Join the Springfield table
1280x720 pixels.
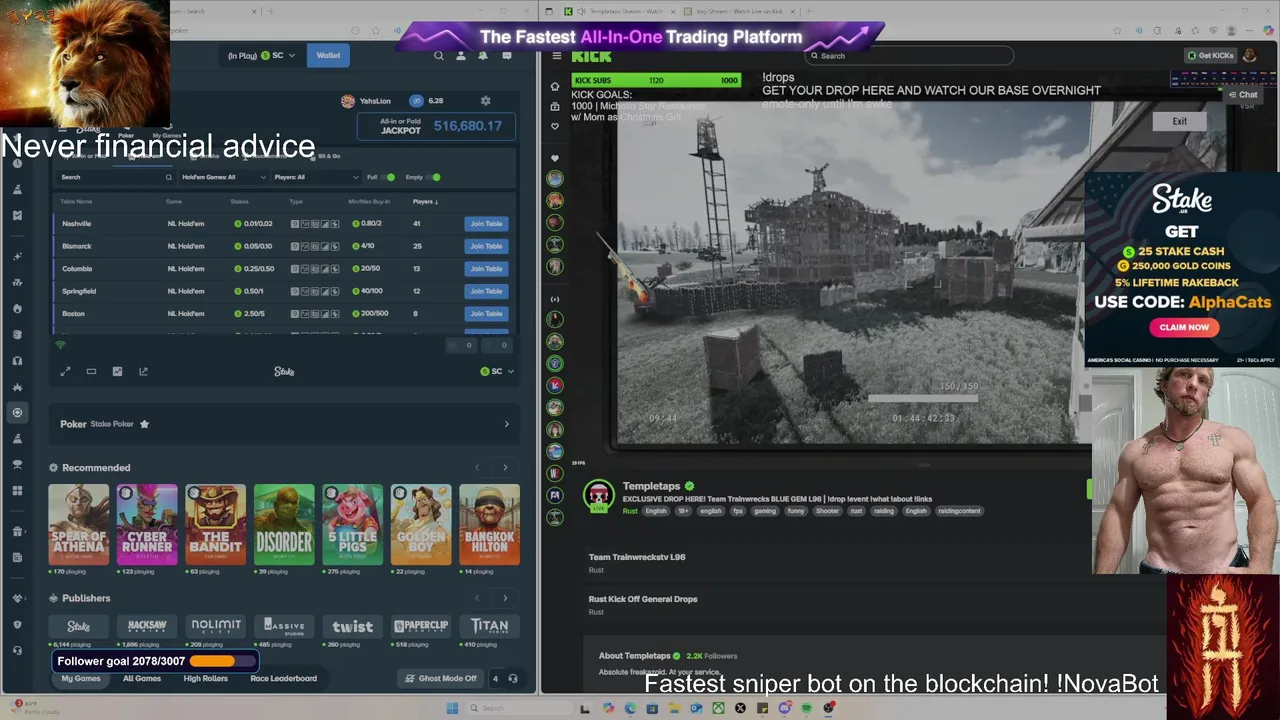pos(486,291)
